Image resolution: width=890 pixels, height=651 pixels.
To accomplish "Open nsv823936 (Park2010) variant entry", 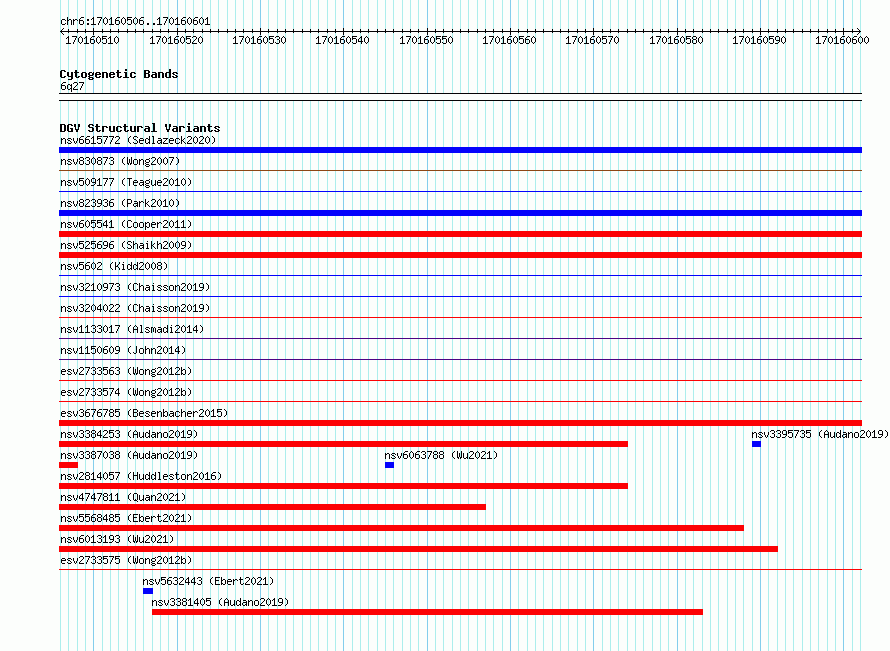I will point(120,203).
